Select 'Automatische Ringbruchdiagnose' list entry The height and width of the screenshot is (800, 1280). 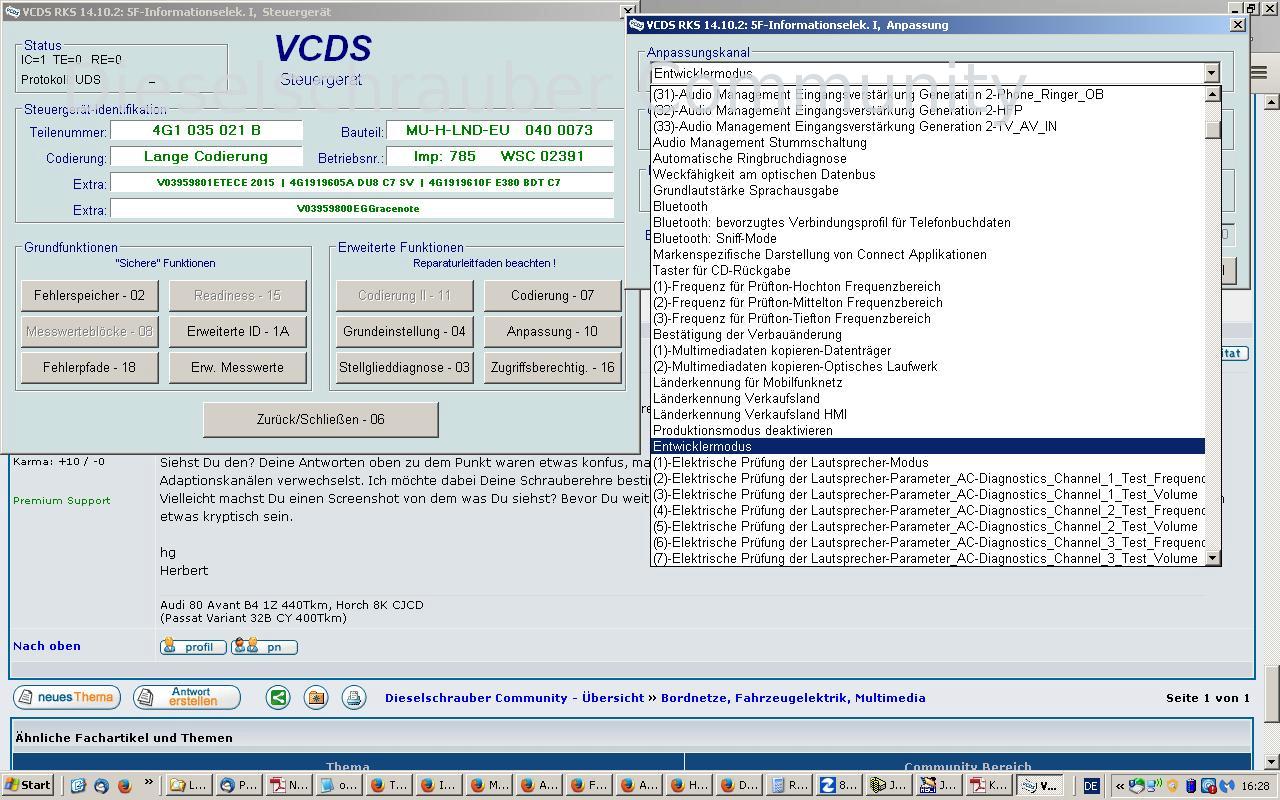(x=928, y=158)
